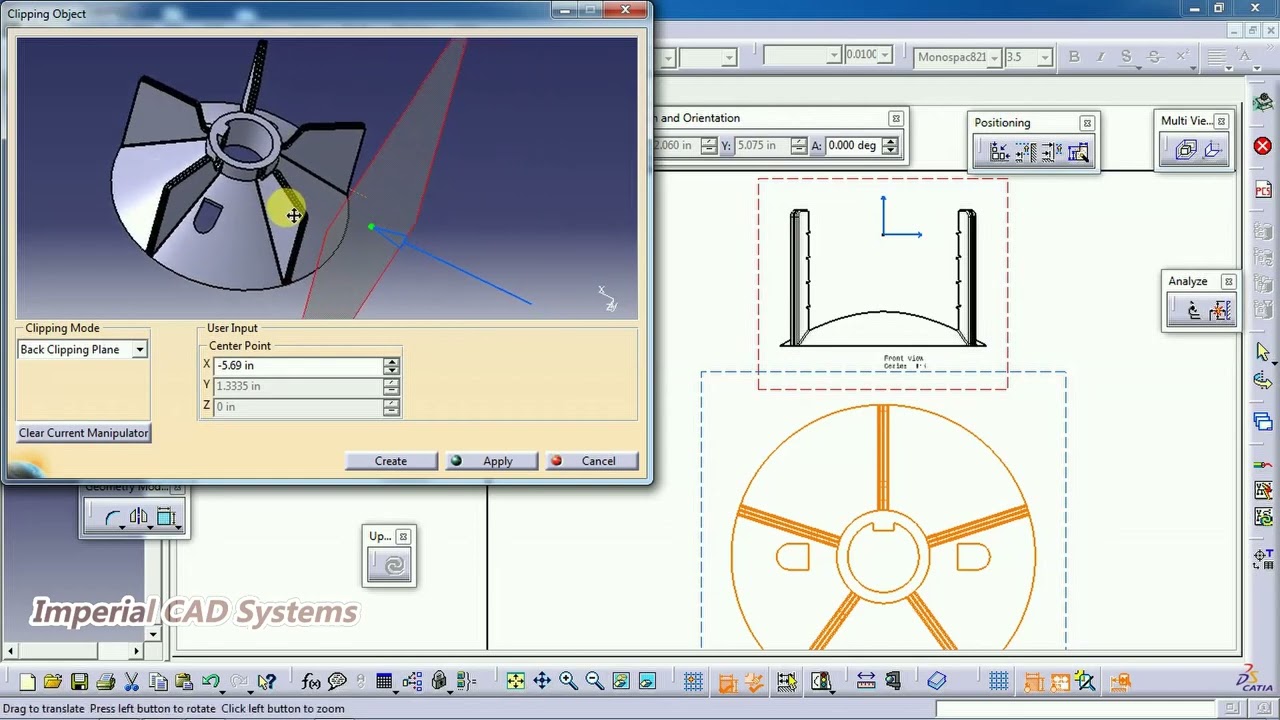The image size is (1280, 720).
Task: Click the X center point field
Action: [298, 366]
